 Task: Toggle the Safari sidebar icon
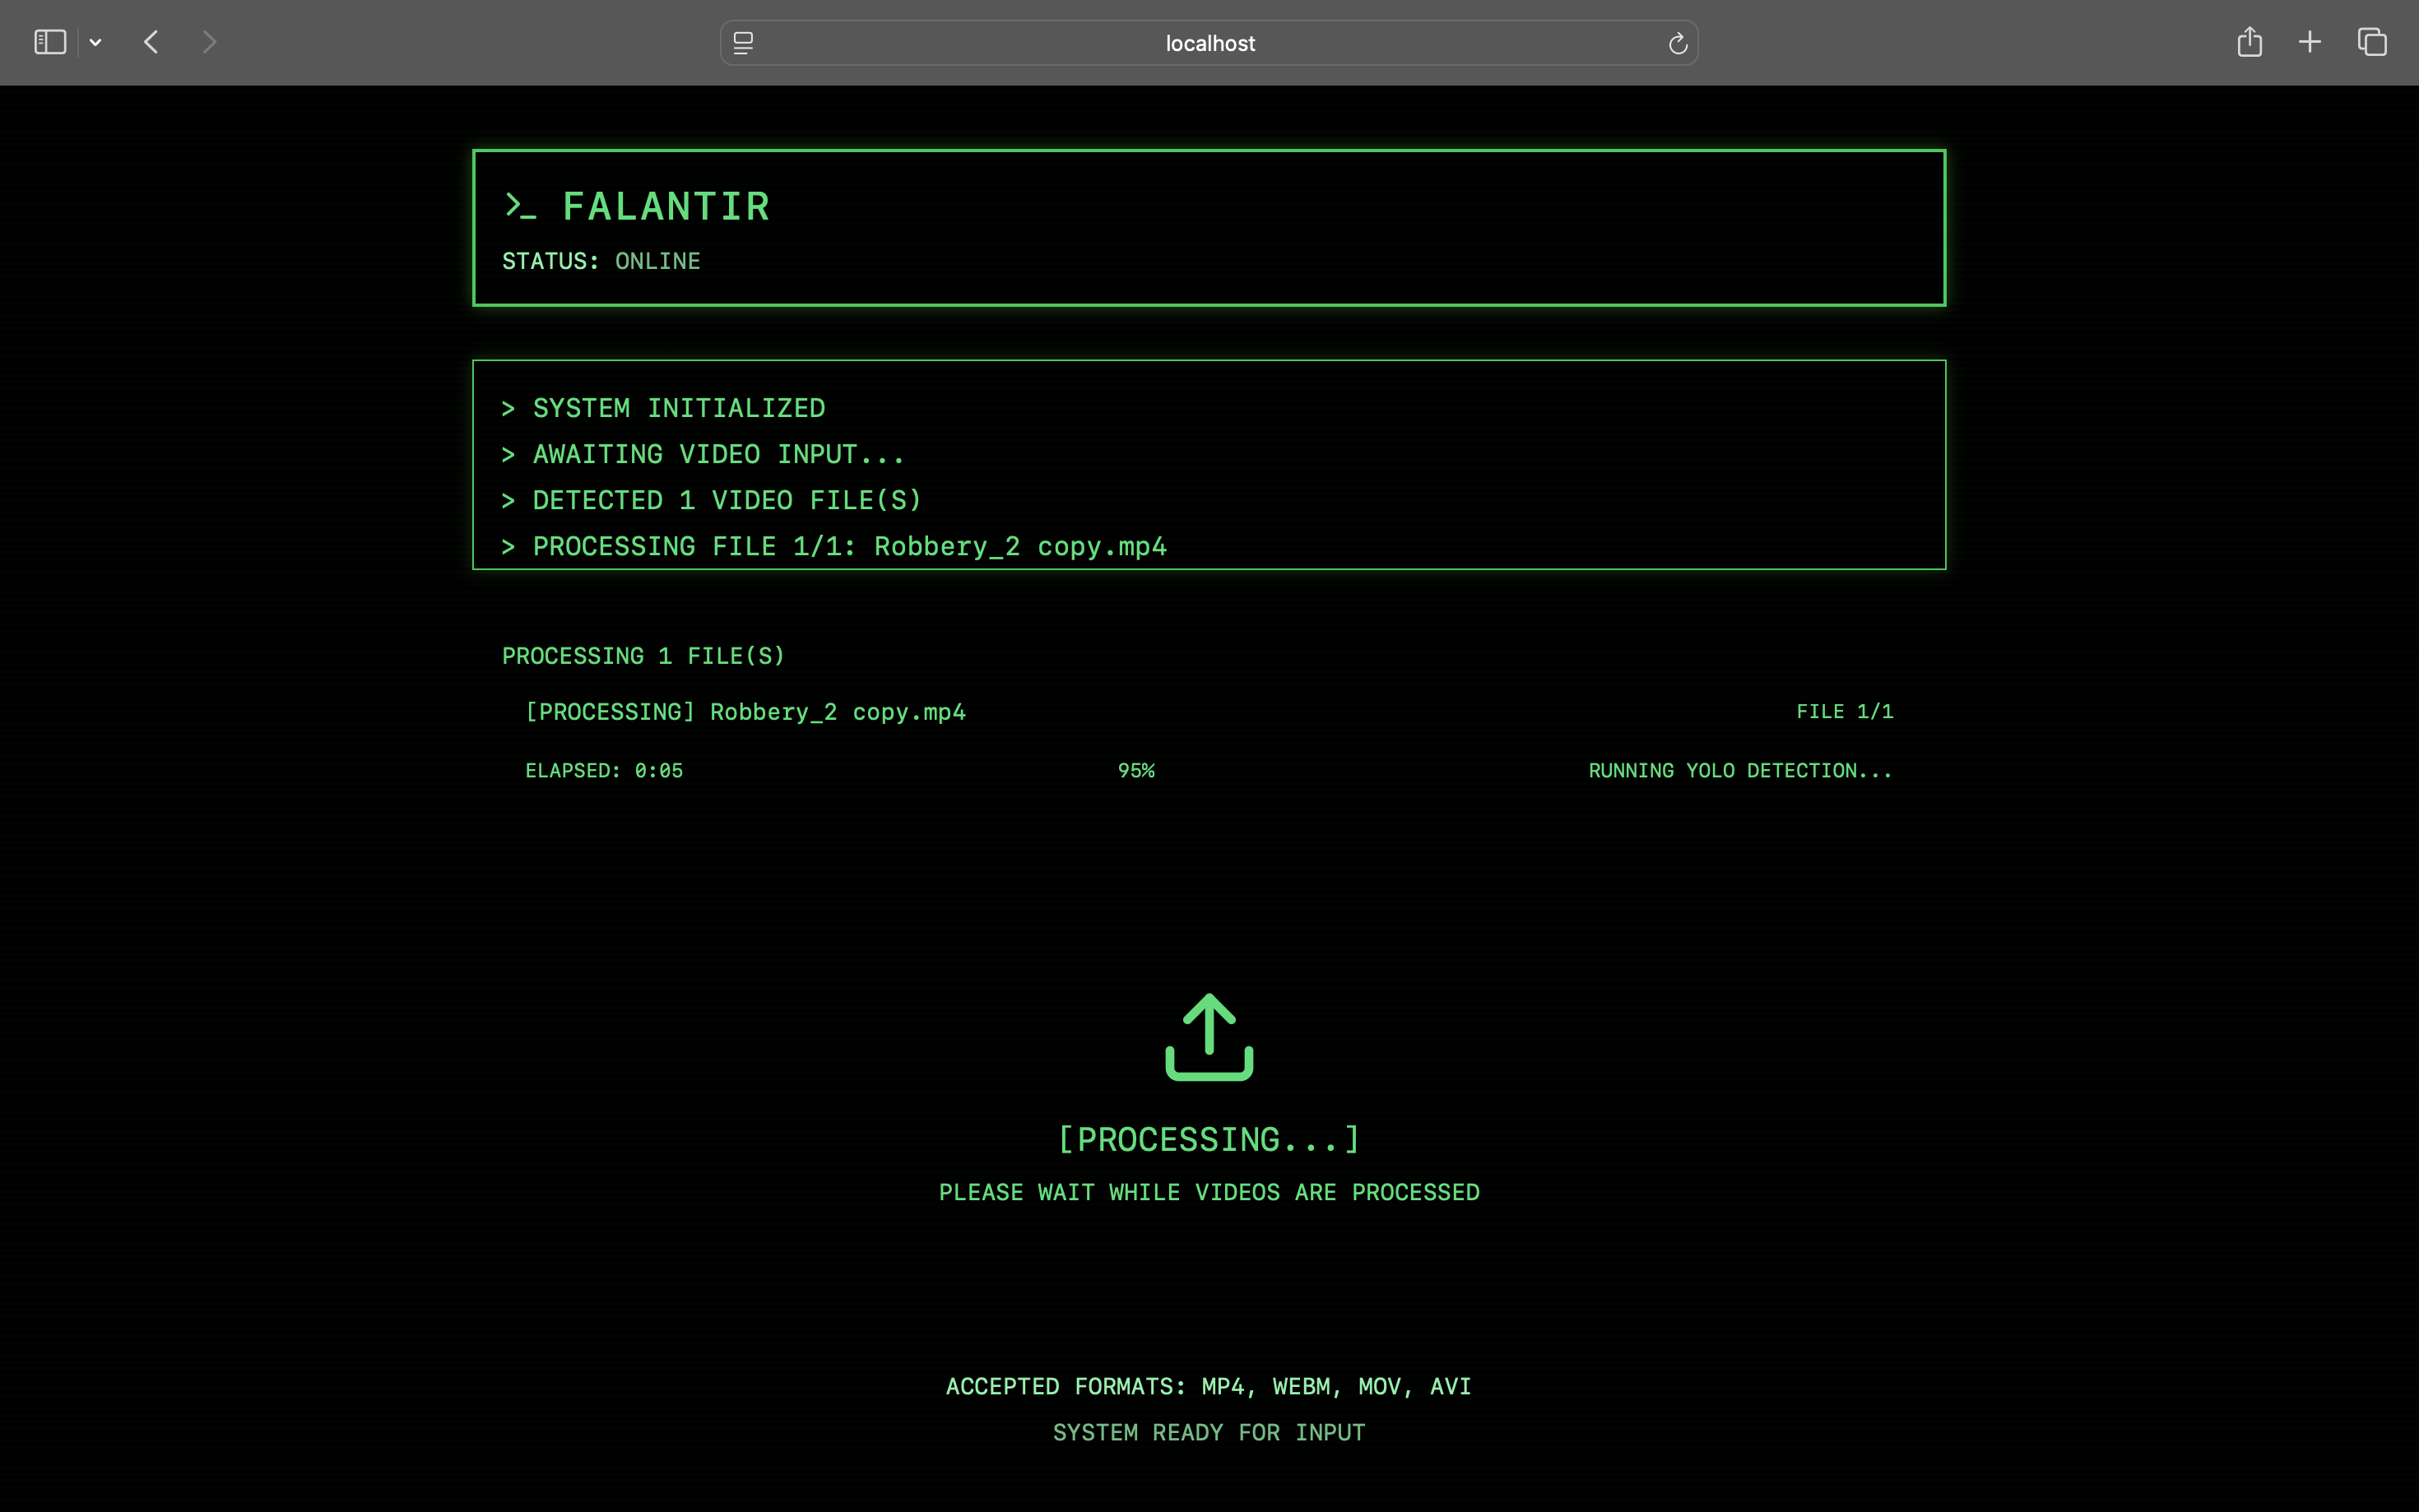(x=50, y=42)
